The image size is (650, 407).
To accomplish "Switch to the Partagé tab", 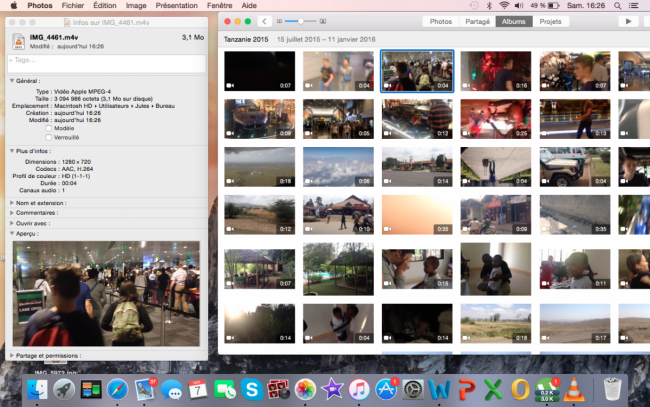I will tap(478, 21).
